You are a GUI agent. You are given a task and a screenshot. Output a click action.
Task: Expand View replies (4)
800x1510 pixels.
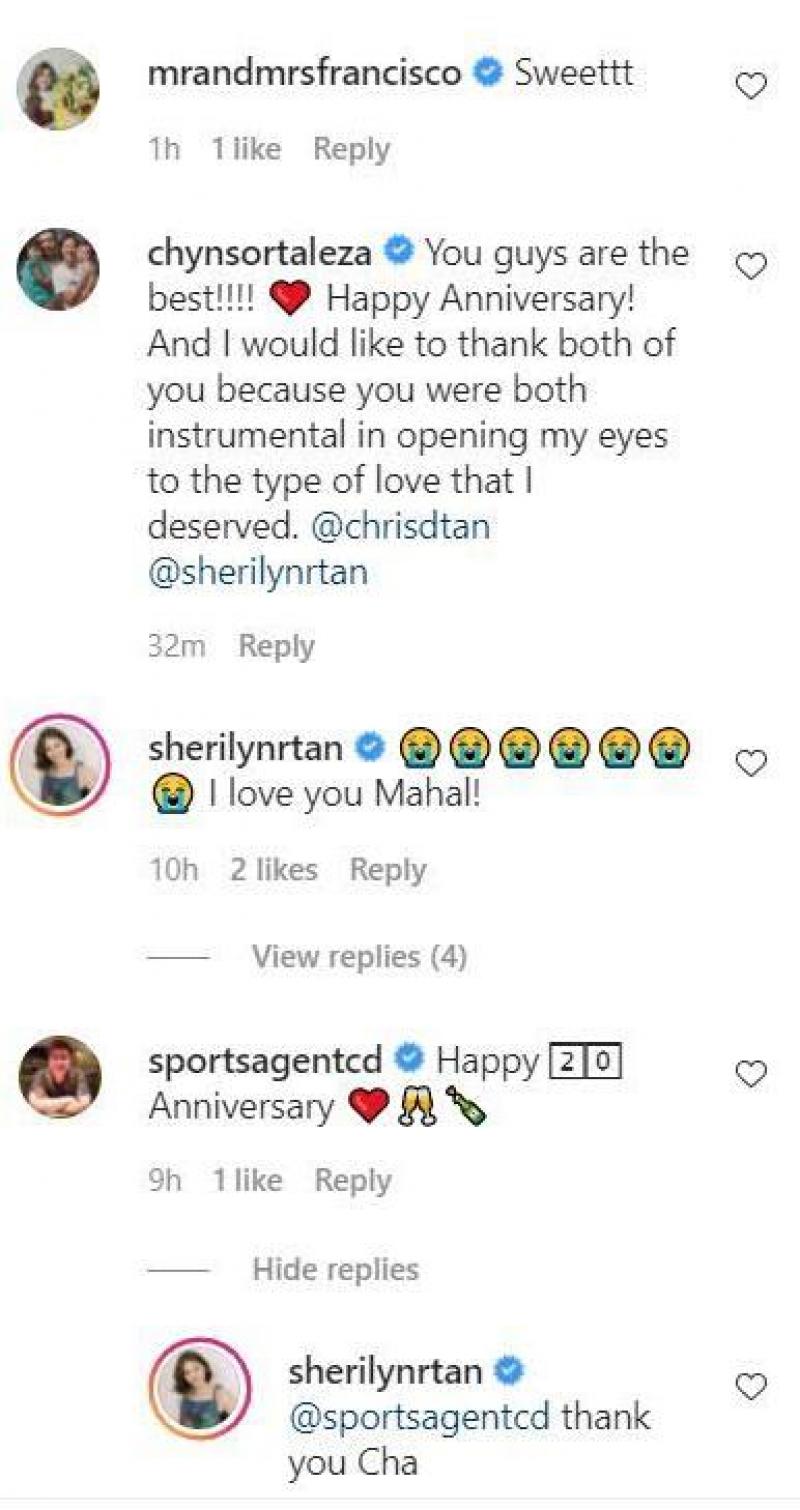[359, 957]
